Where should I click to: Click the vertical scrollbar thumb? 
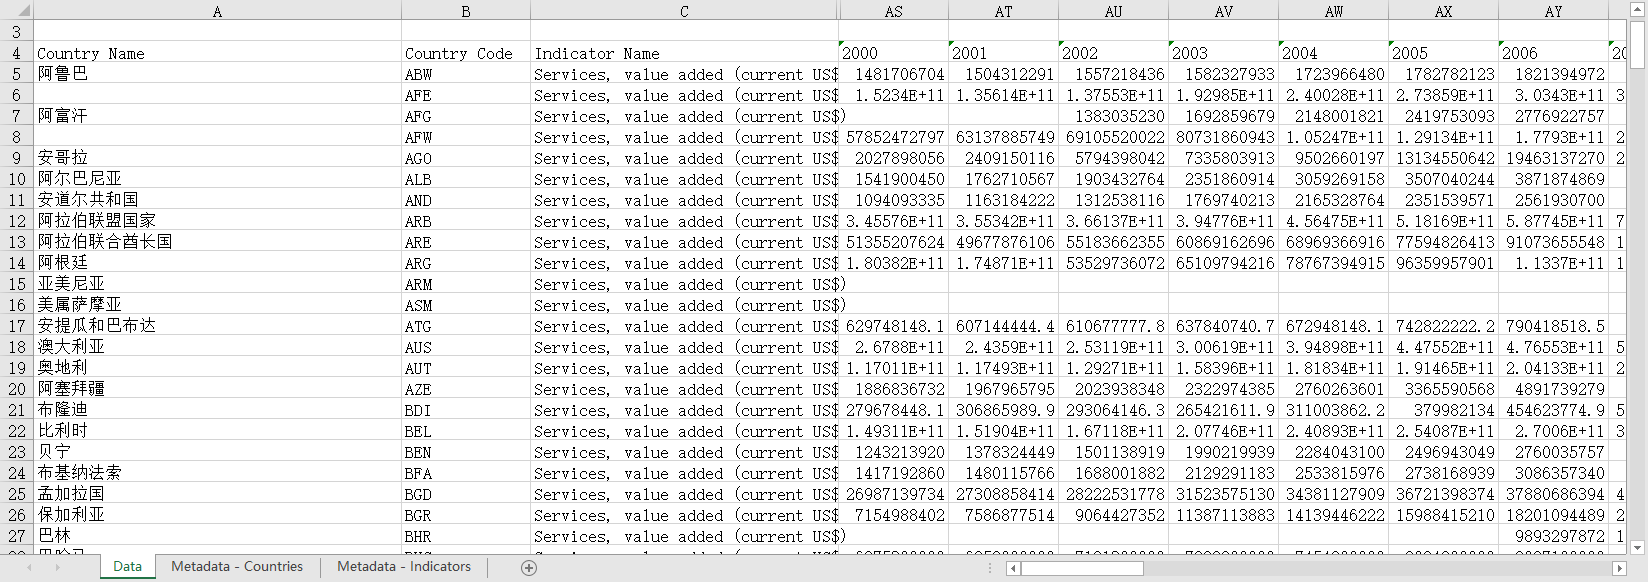1637,44
